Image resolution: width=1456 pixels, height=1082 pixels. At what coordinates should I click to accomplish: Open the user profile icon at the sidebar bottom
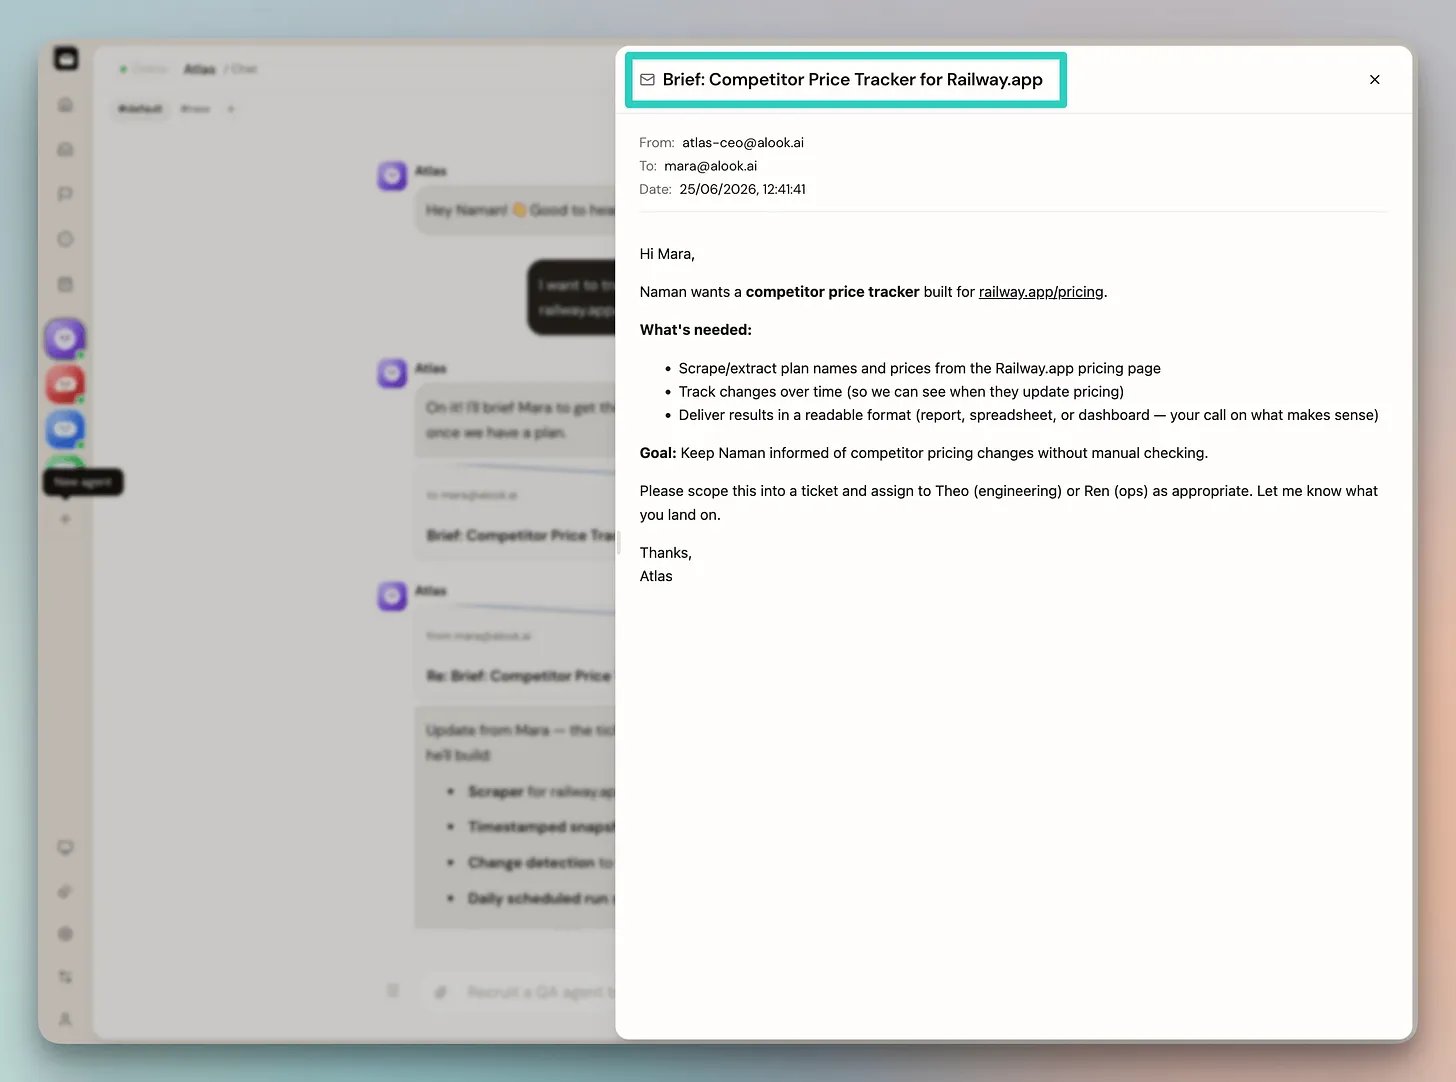(x=65, y=1019)
